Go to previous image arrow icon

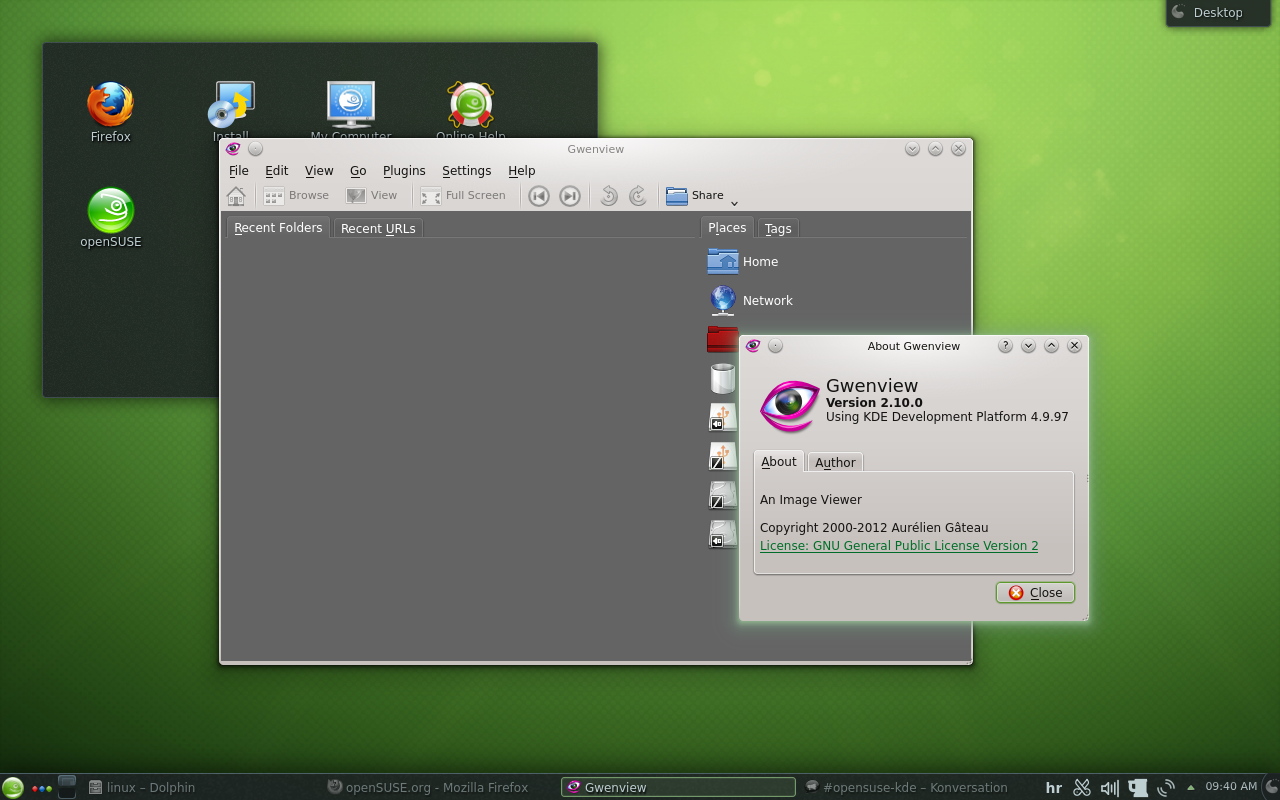pyautogui.click(x=539, y=196)
